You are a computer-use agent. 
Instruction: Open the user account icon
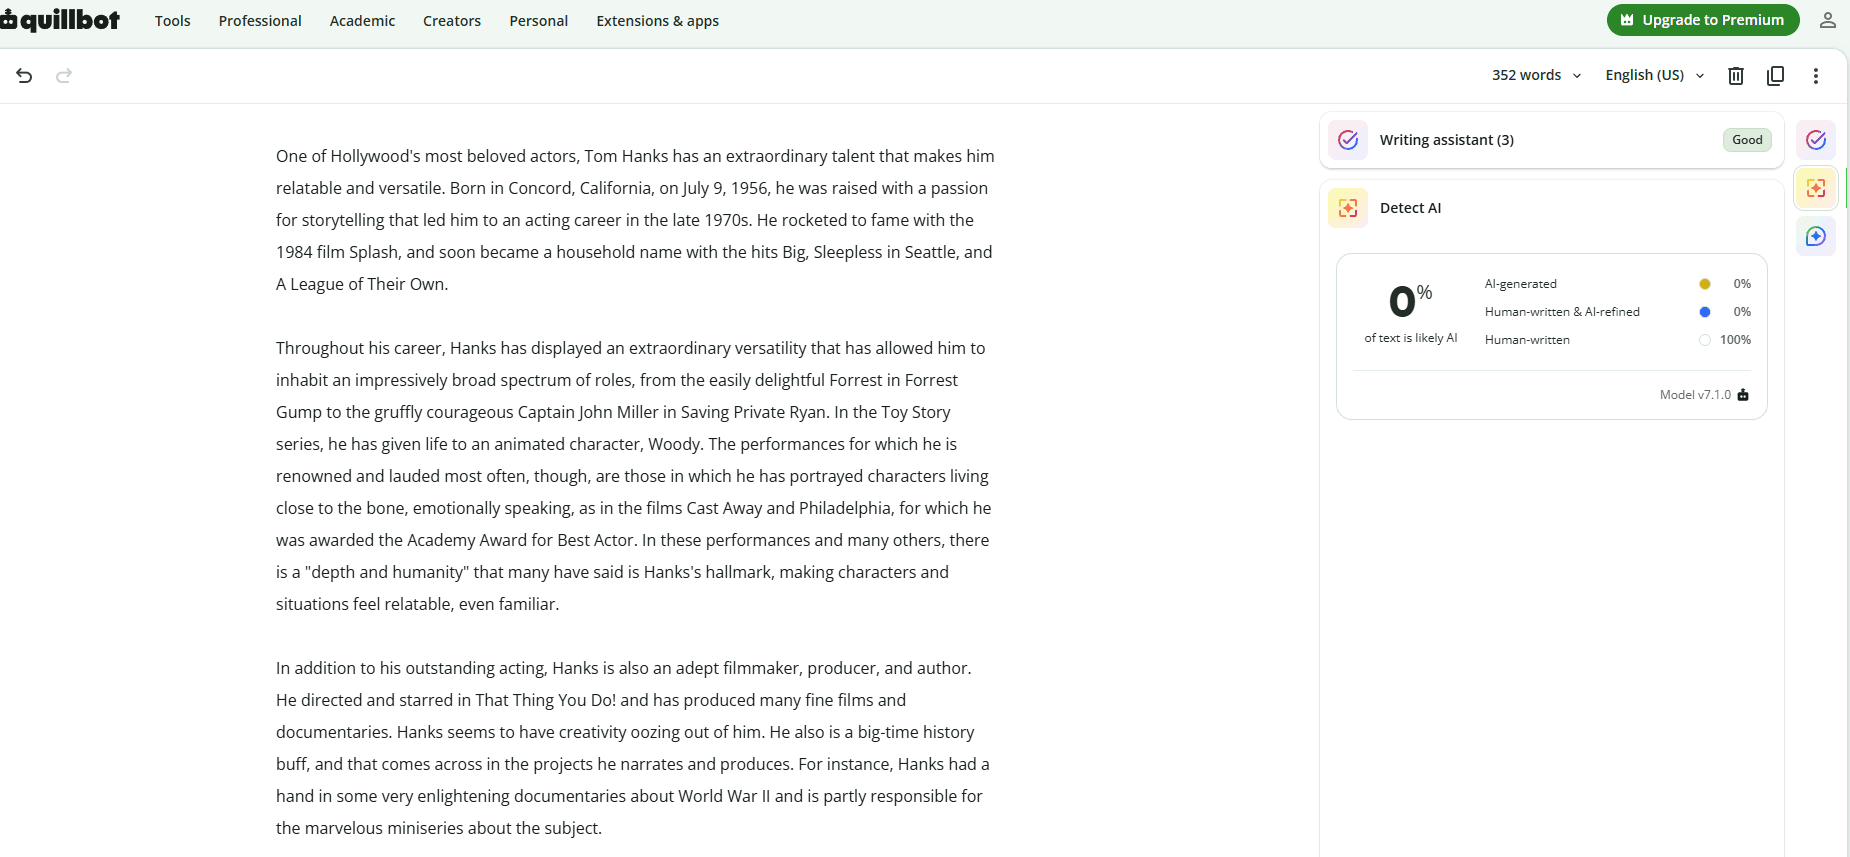tap(1828, 20)
